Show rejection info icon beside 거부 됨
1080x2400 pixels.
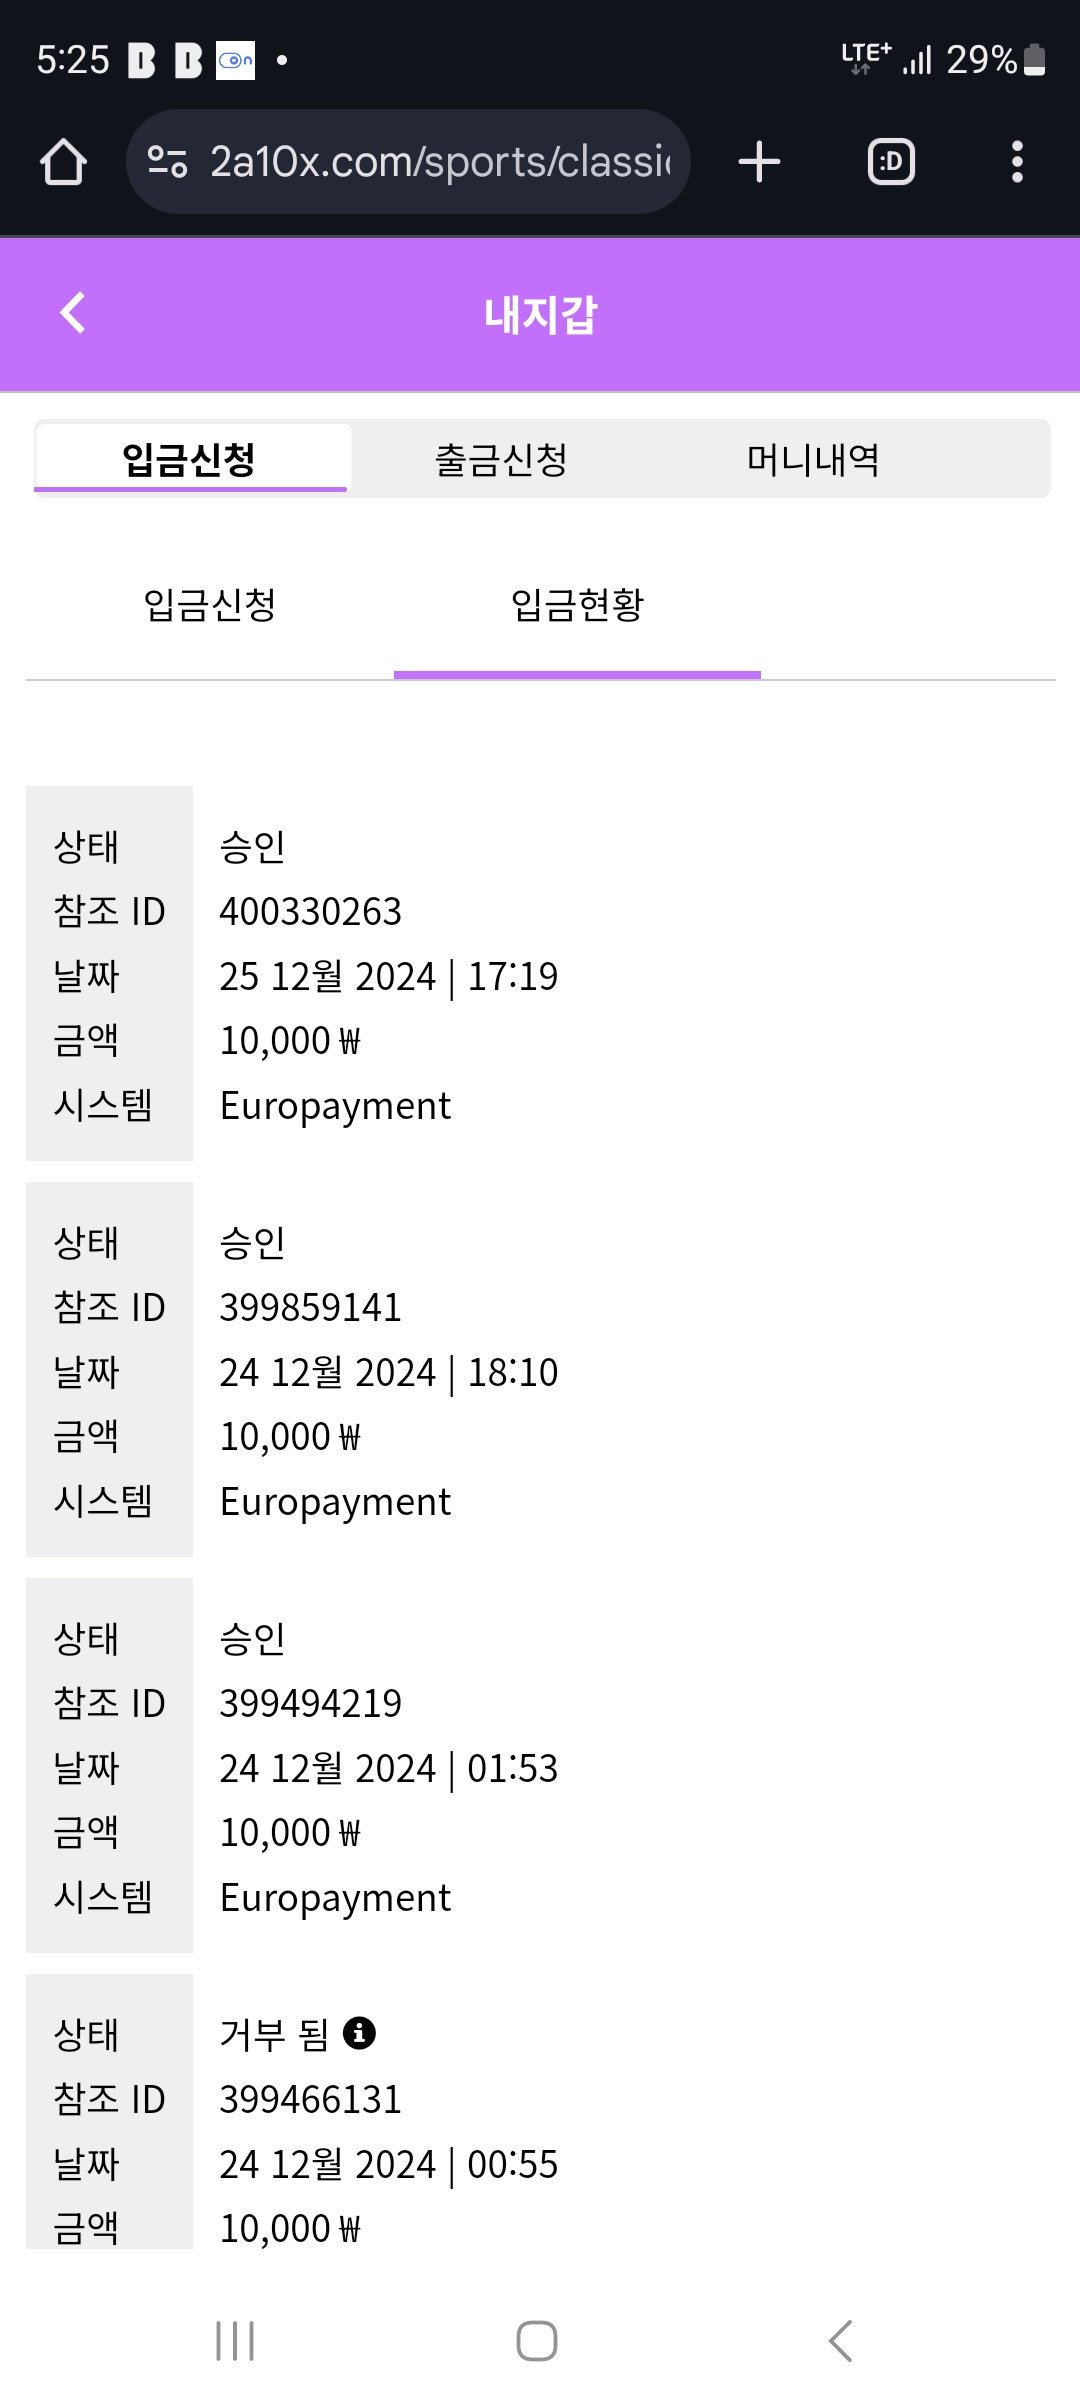point(359,2033)
